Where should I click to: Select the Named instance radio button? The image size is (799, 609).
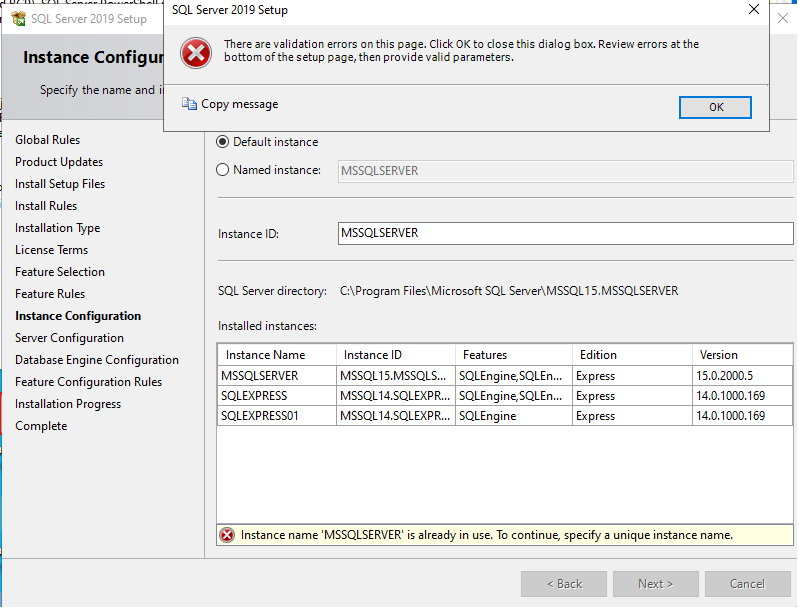pyautogui.click(x=222, y=170)
